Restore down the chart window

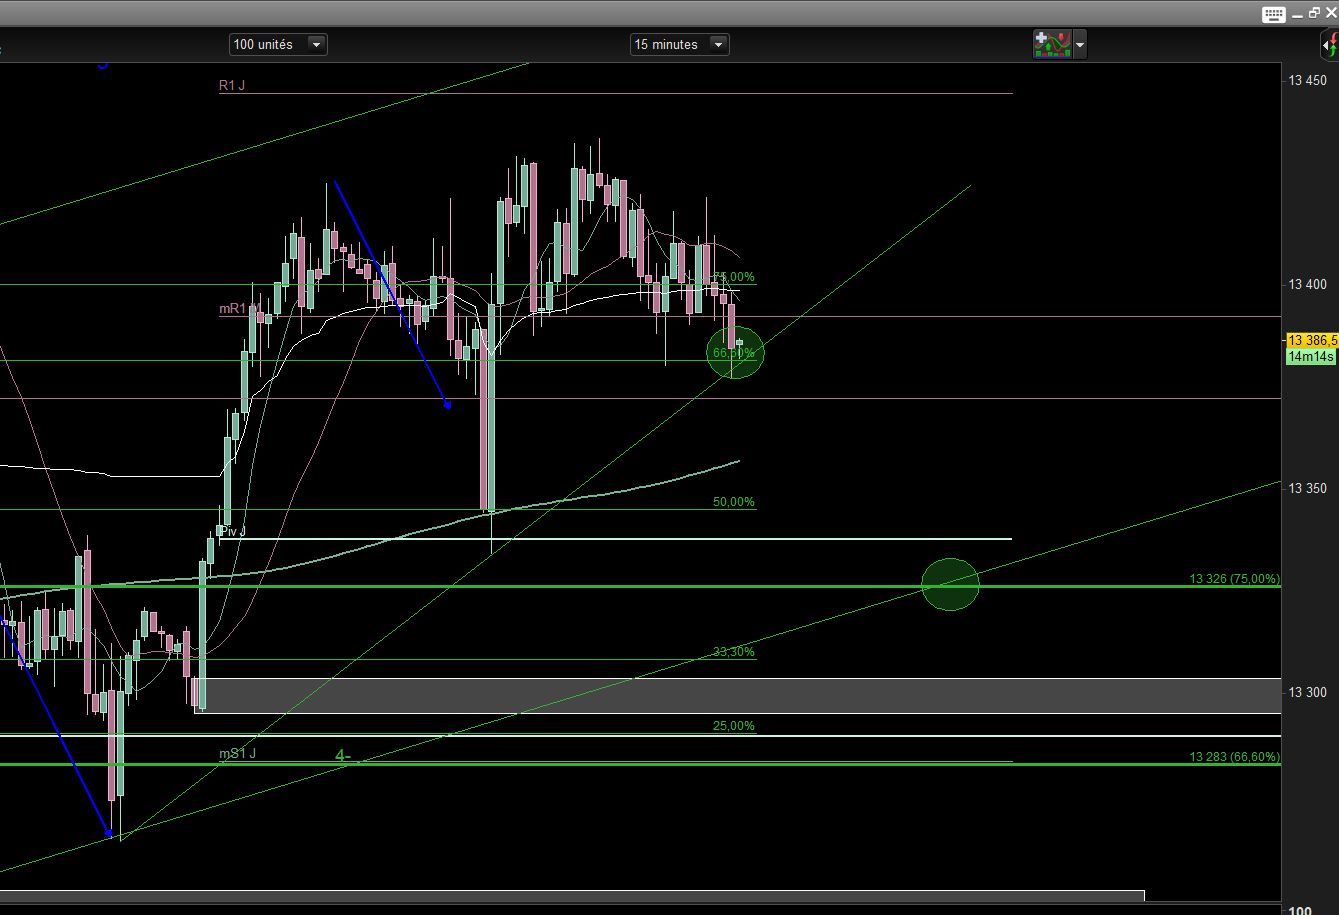click(1313, 13)
